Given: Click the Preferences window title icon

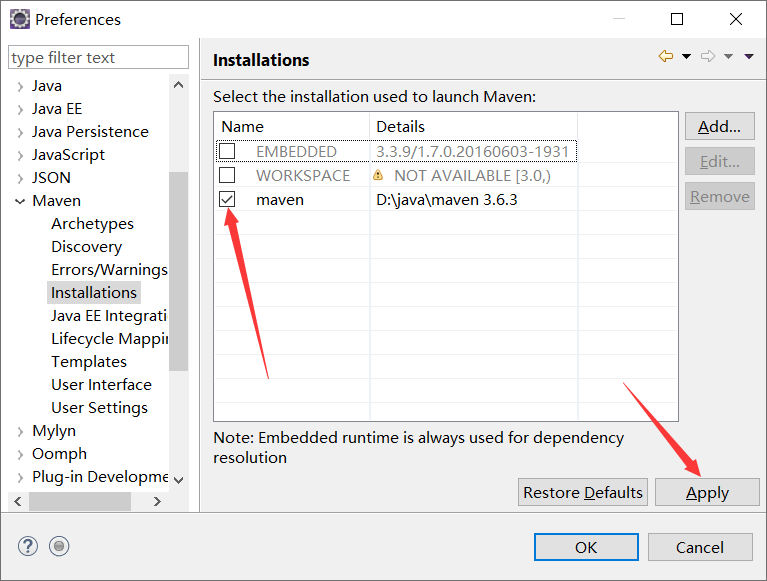Looking at the screenshot, I should pos(20,20).
